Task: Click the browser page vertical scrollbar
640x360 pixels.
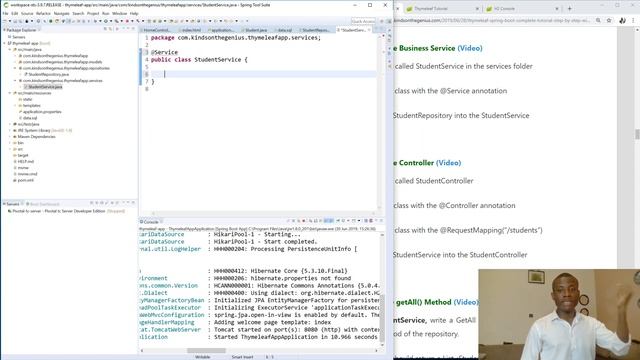Action: tap(637, 135)
